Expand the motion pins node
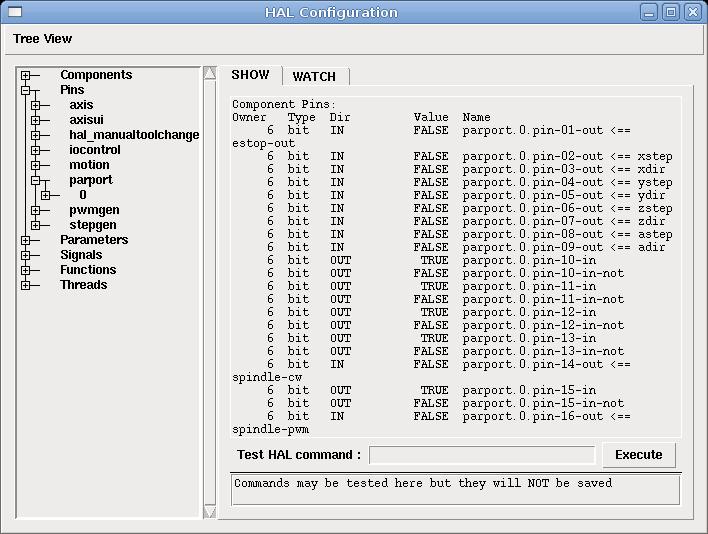Image resolution: width=708 pixels, height=534 pixels. coord(36,165)
